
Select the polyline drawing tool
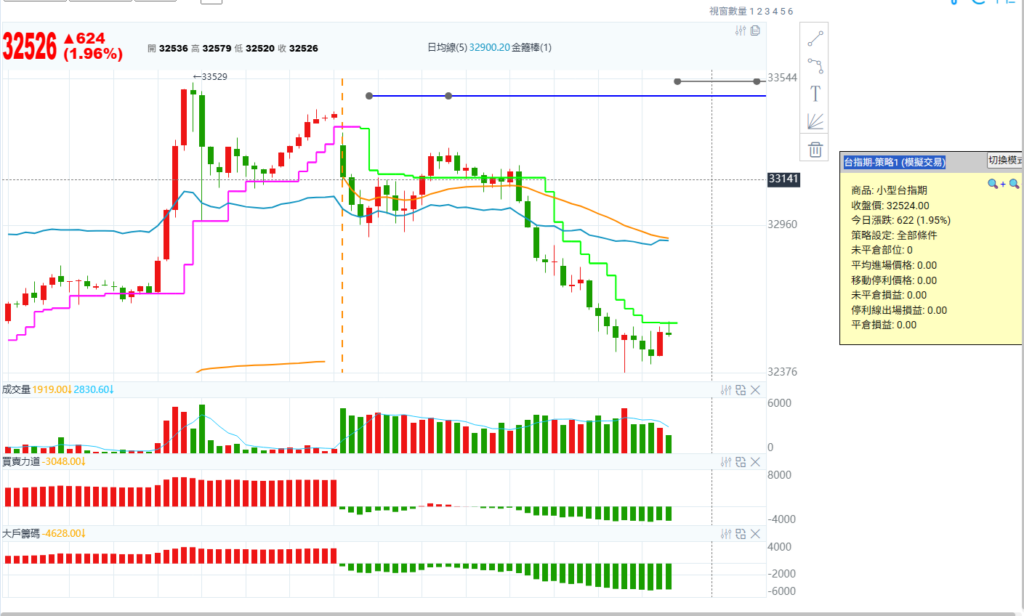[x=815, y=67]
